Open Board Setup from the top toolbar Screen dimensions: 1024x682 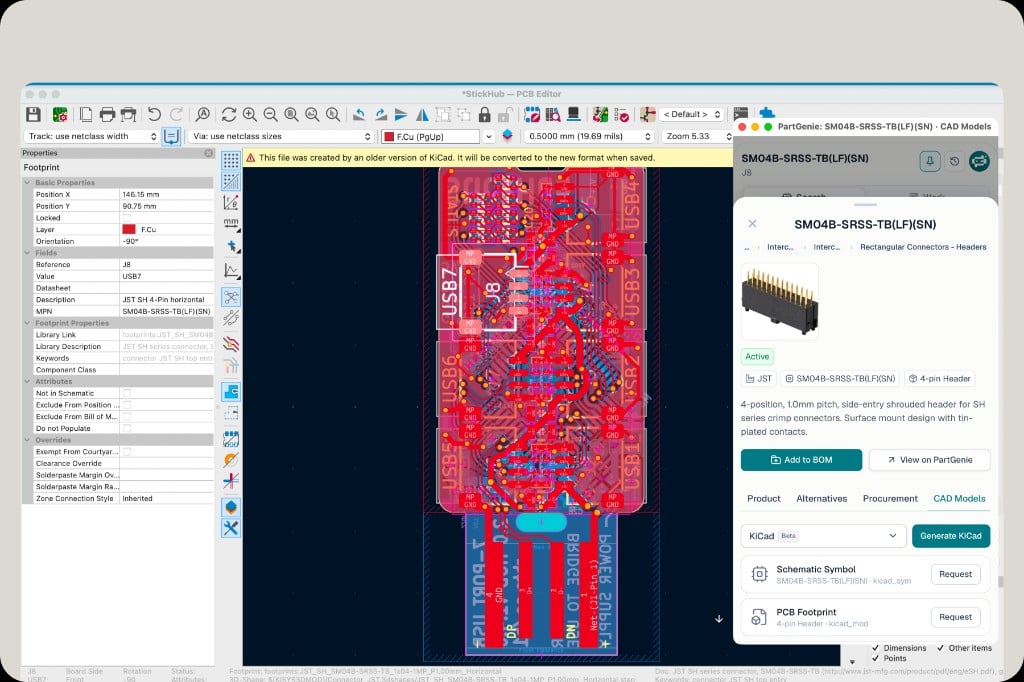[x=60, y=114]
